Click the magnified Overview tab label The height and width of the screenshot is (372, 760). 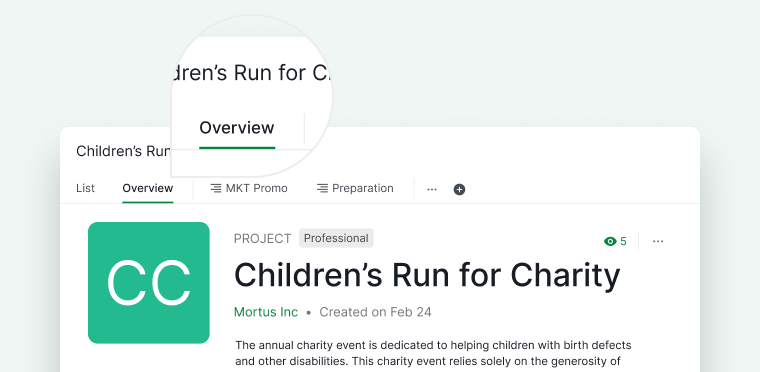(237, 128)
